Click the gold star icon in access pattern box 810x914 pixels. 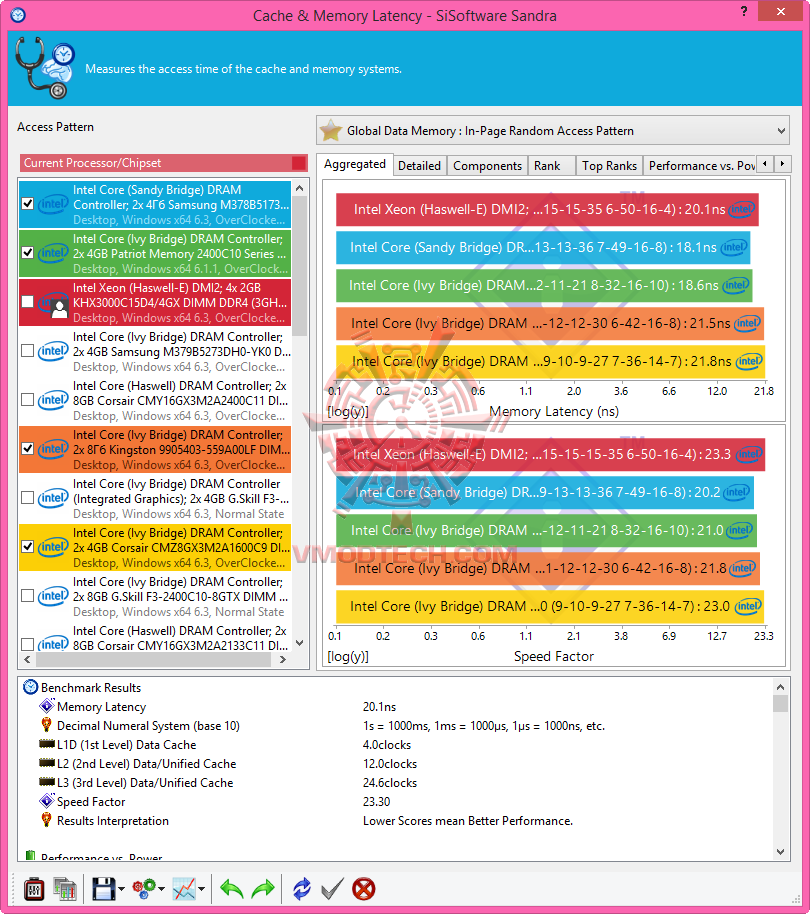click(331, 131)
